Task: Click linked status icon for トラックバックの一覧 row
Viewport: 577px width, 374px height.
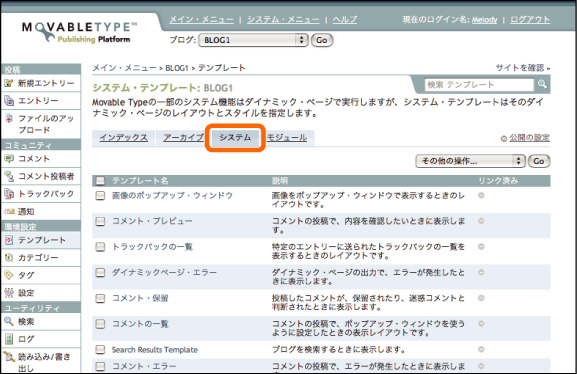Action: point(481,247)
